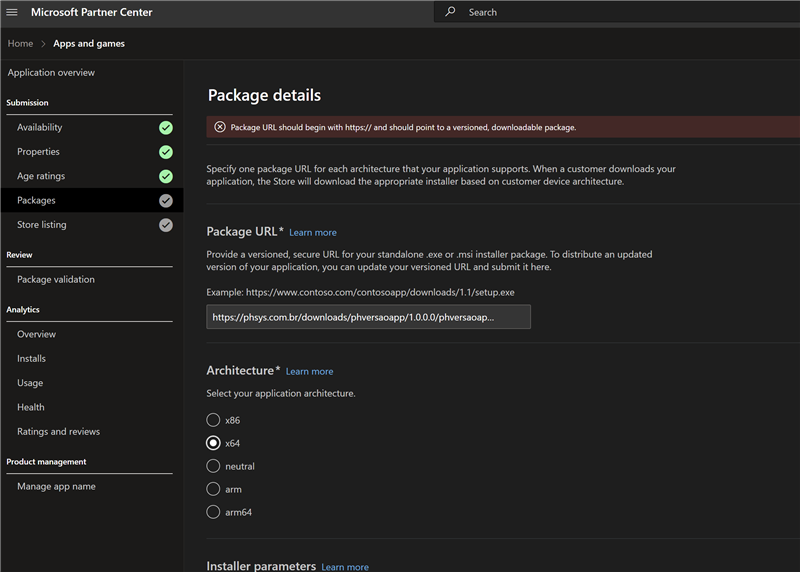The width and height of the screenshot is (800, 572).
Task: Click the Package details heading
Action: coord(264,95)
